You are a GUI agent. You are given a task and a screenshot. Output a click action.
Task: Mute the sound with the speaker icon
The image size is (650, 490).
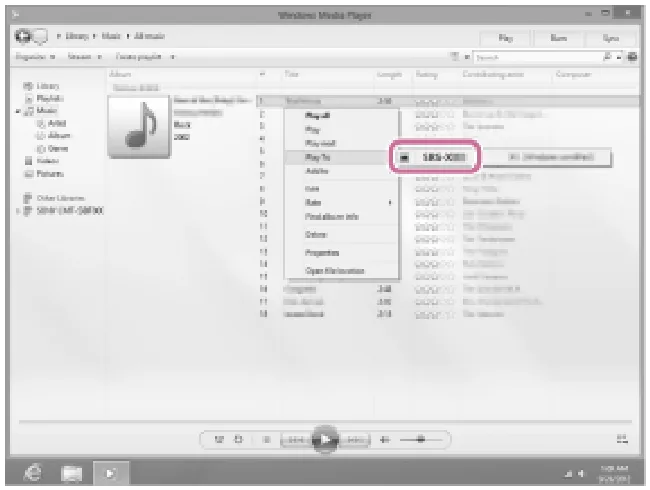[385, 439]
